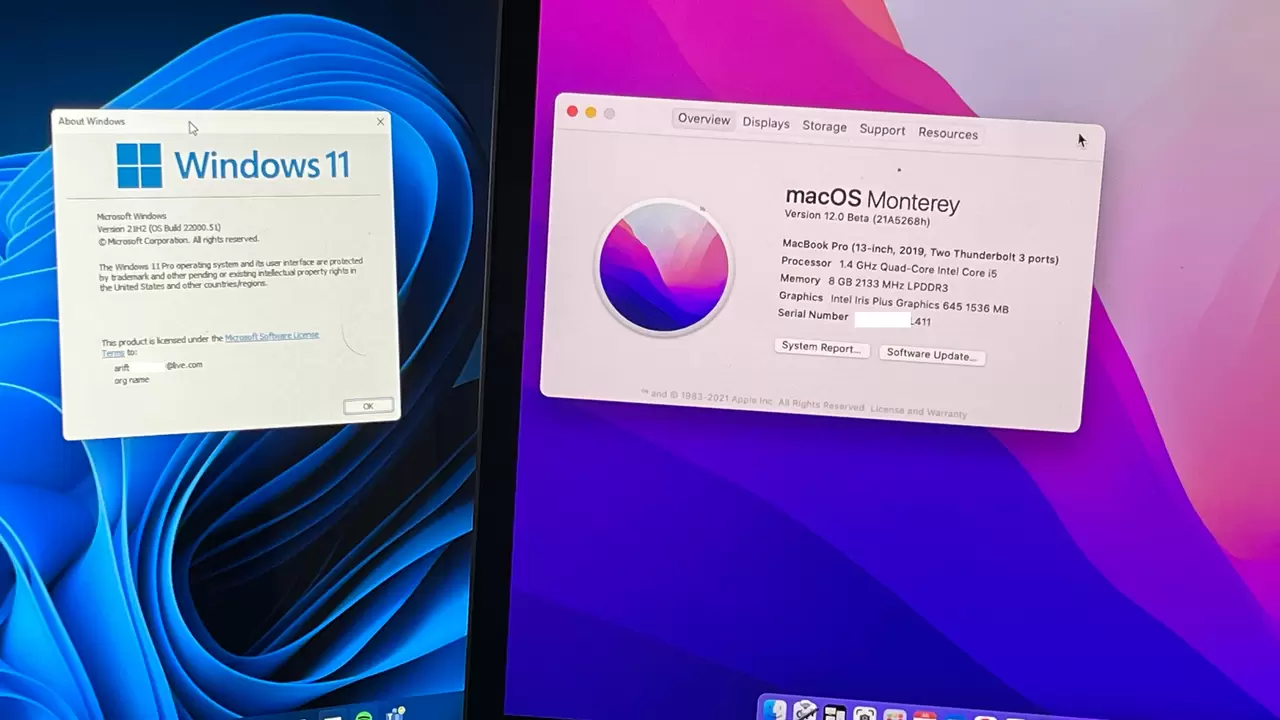Click the Processor 1.4 GHz Quad-Core line
The width and height of the screenshot is (1280, 720).
coord(889,267)
